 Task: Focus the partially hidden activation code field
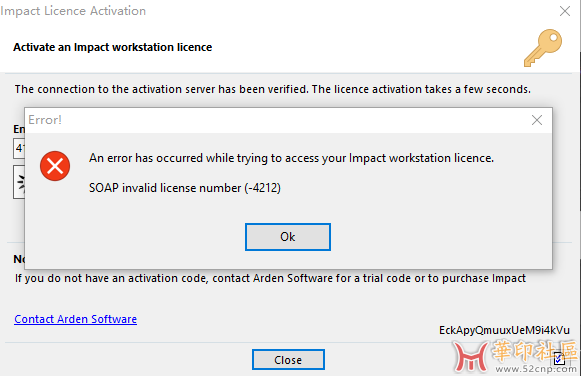pos(19,149)
